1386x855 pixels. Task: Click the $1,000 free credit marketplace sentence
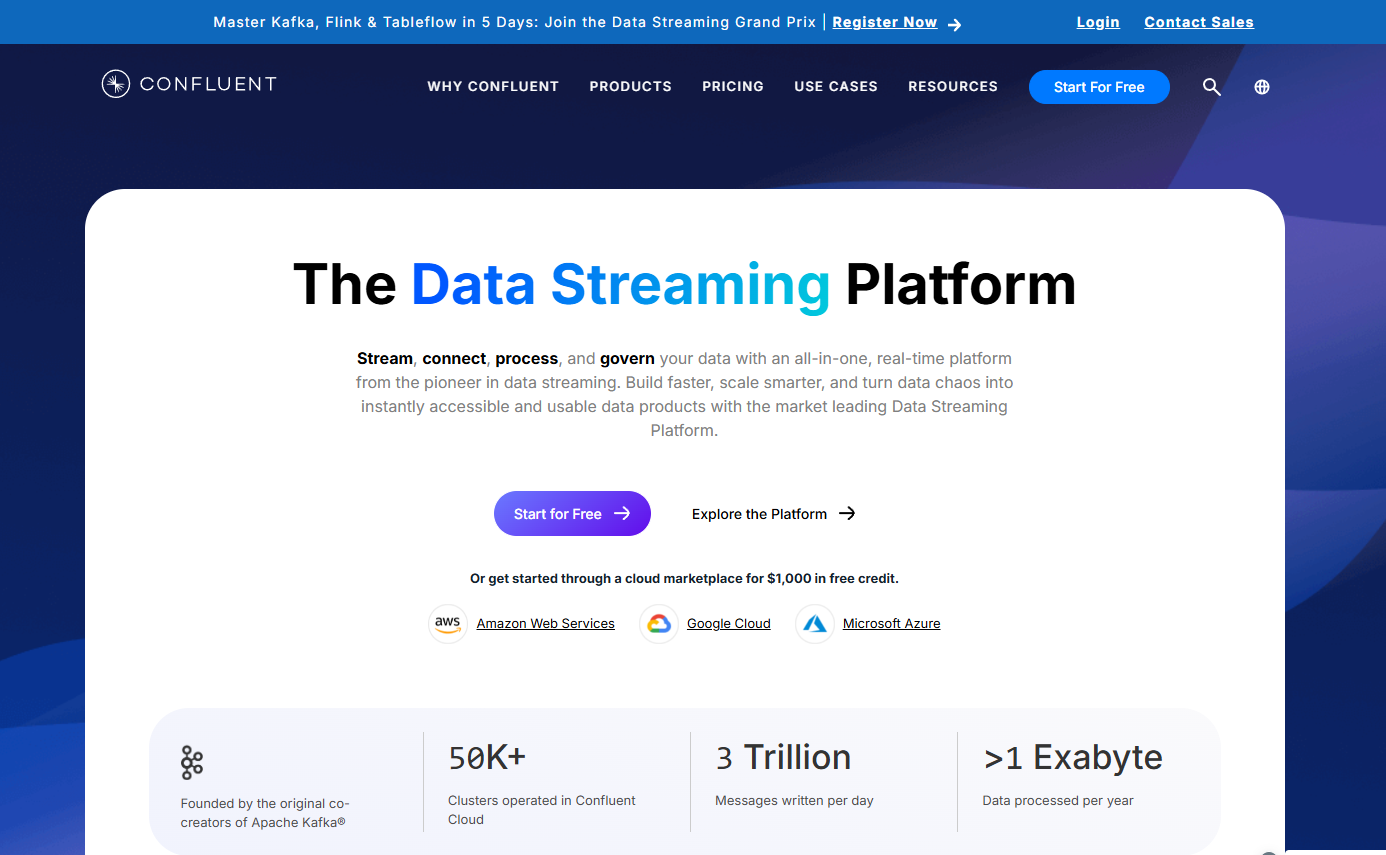click(684, 578)
